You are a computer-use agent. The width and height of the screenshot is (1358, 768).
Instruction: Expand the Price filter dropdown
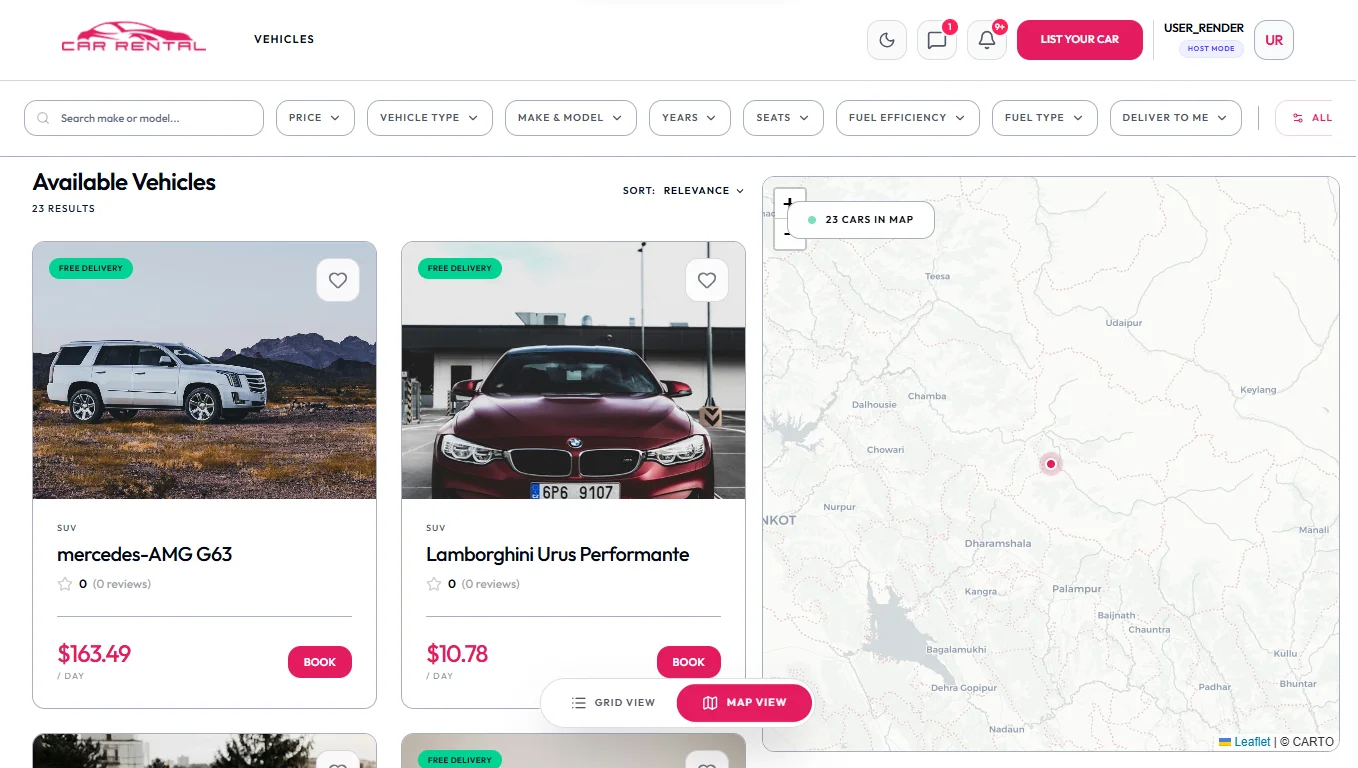click(x=315, y=118)
